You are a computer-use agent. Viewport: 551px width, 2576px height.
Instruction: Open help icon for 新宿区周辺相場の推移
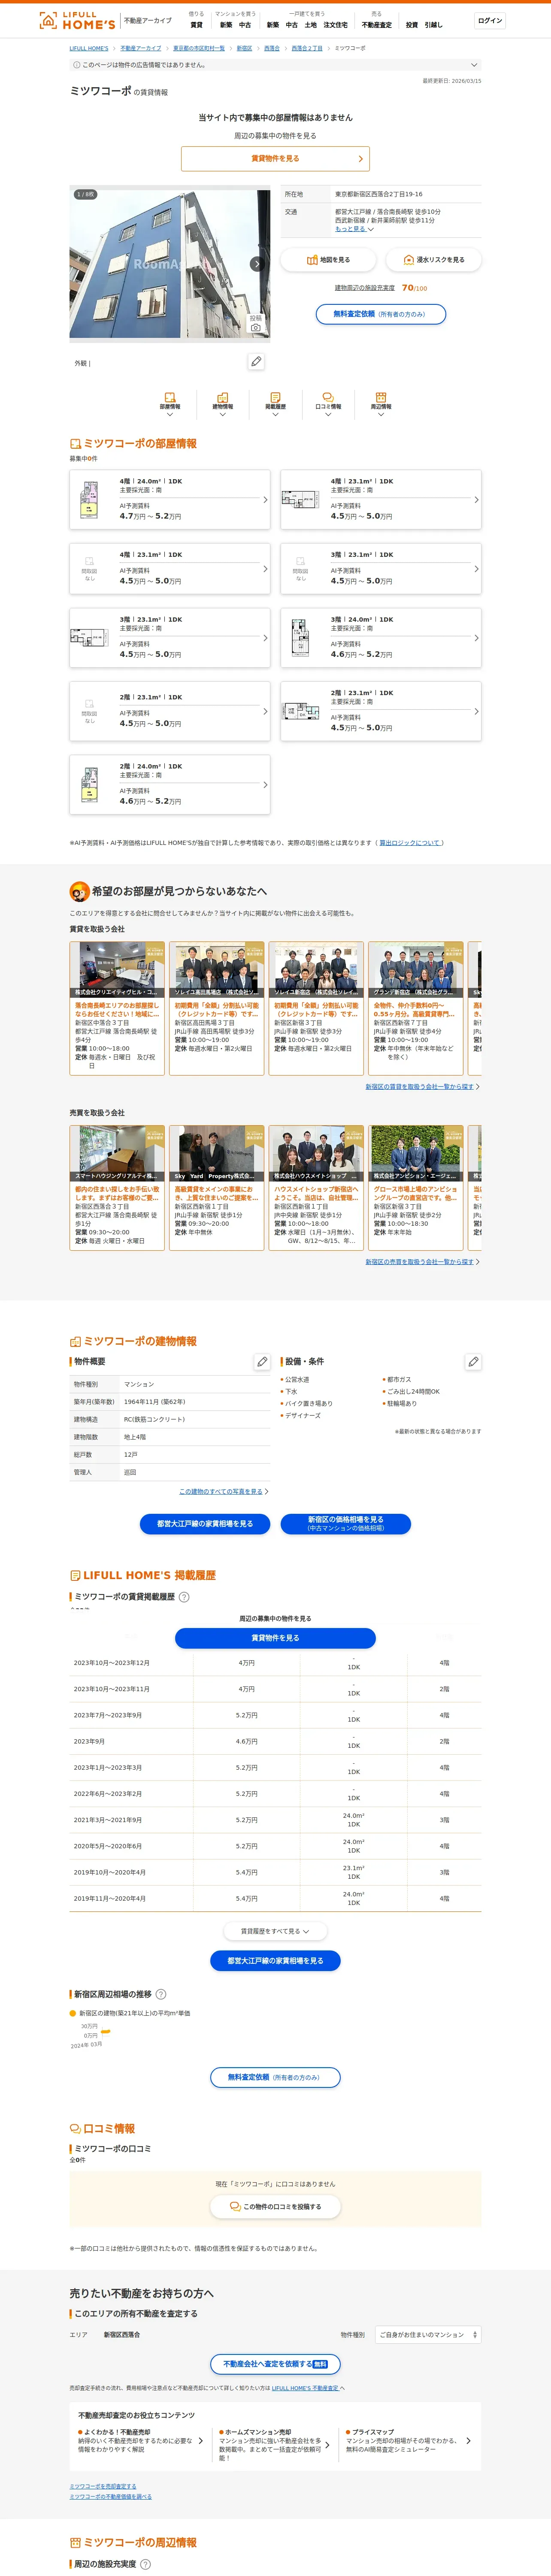[161, 1994]
